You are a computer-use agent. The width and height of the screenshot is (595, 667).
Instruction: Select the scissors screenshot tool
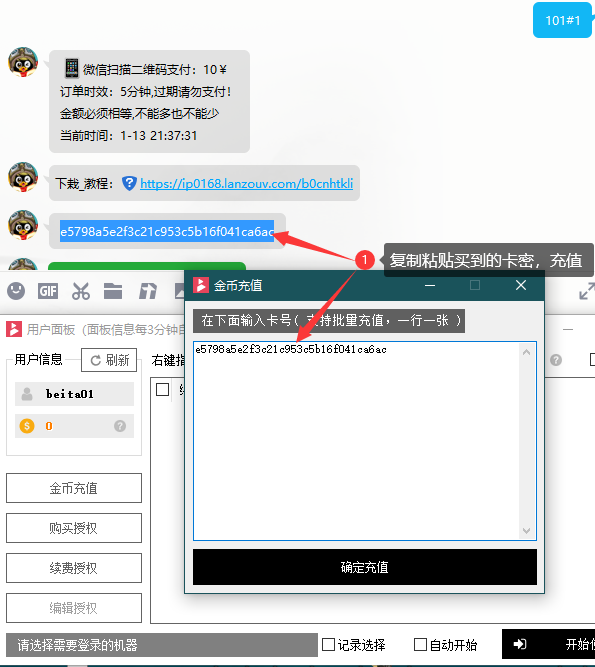pyautogui.click(x=81, y=291)
